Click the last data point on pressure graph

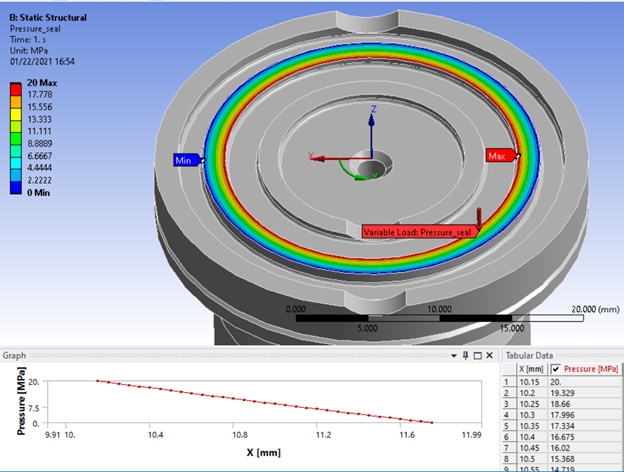click(x=432, y=423)
